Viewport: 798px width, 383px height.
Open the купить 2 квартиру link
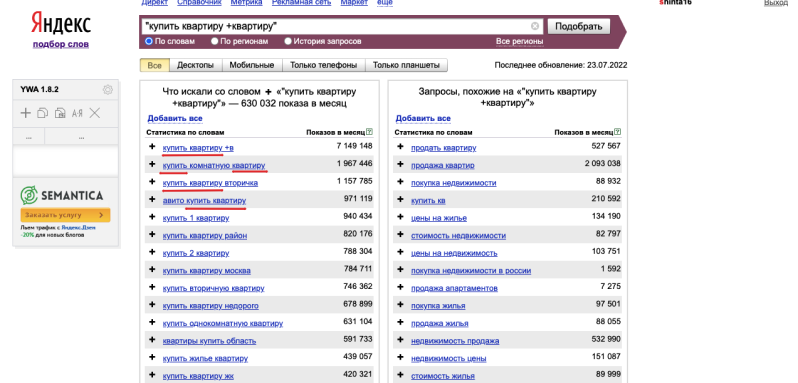point(196,253)
